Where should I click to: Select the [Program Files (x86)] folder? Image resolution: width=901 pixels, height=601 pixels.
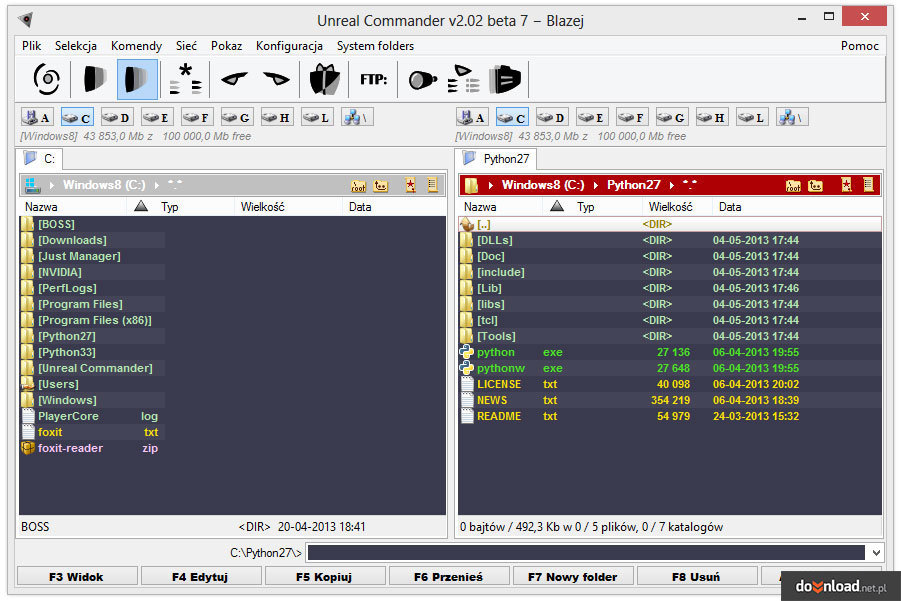tap(95, 320)
